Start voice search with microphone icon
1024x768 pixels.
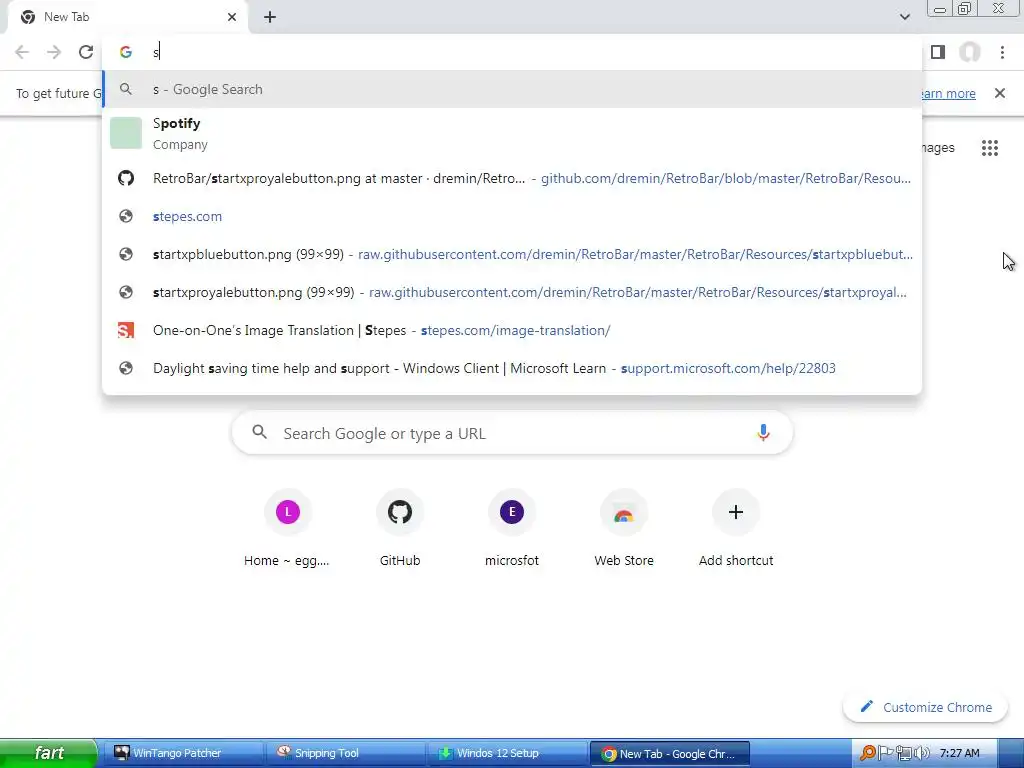[763, 433]
